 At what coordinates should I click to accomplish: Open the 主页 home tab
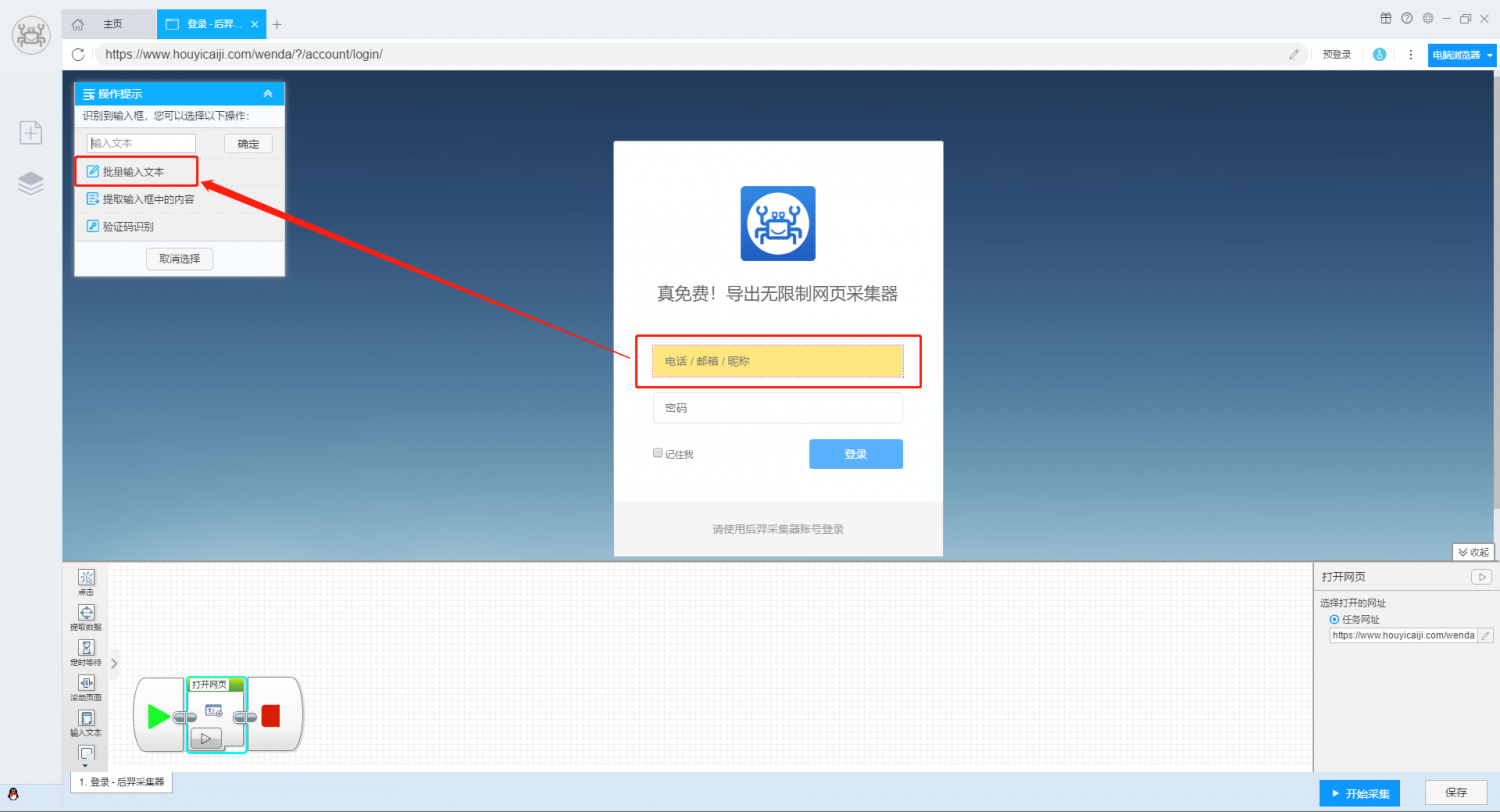(109, 24)
